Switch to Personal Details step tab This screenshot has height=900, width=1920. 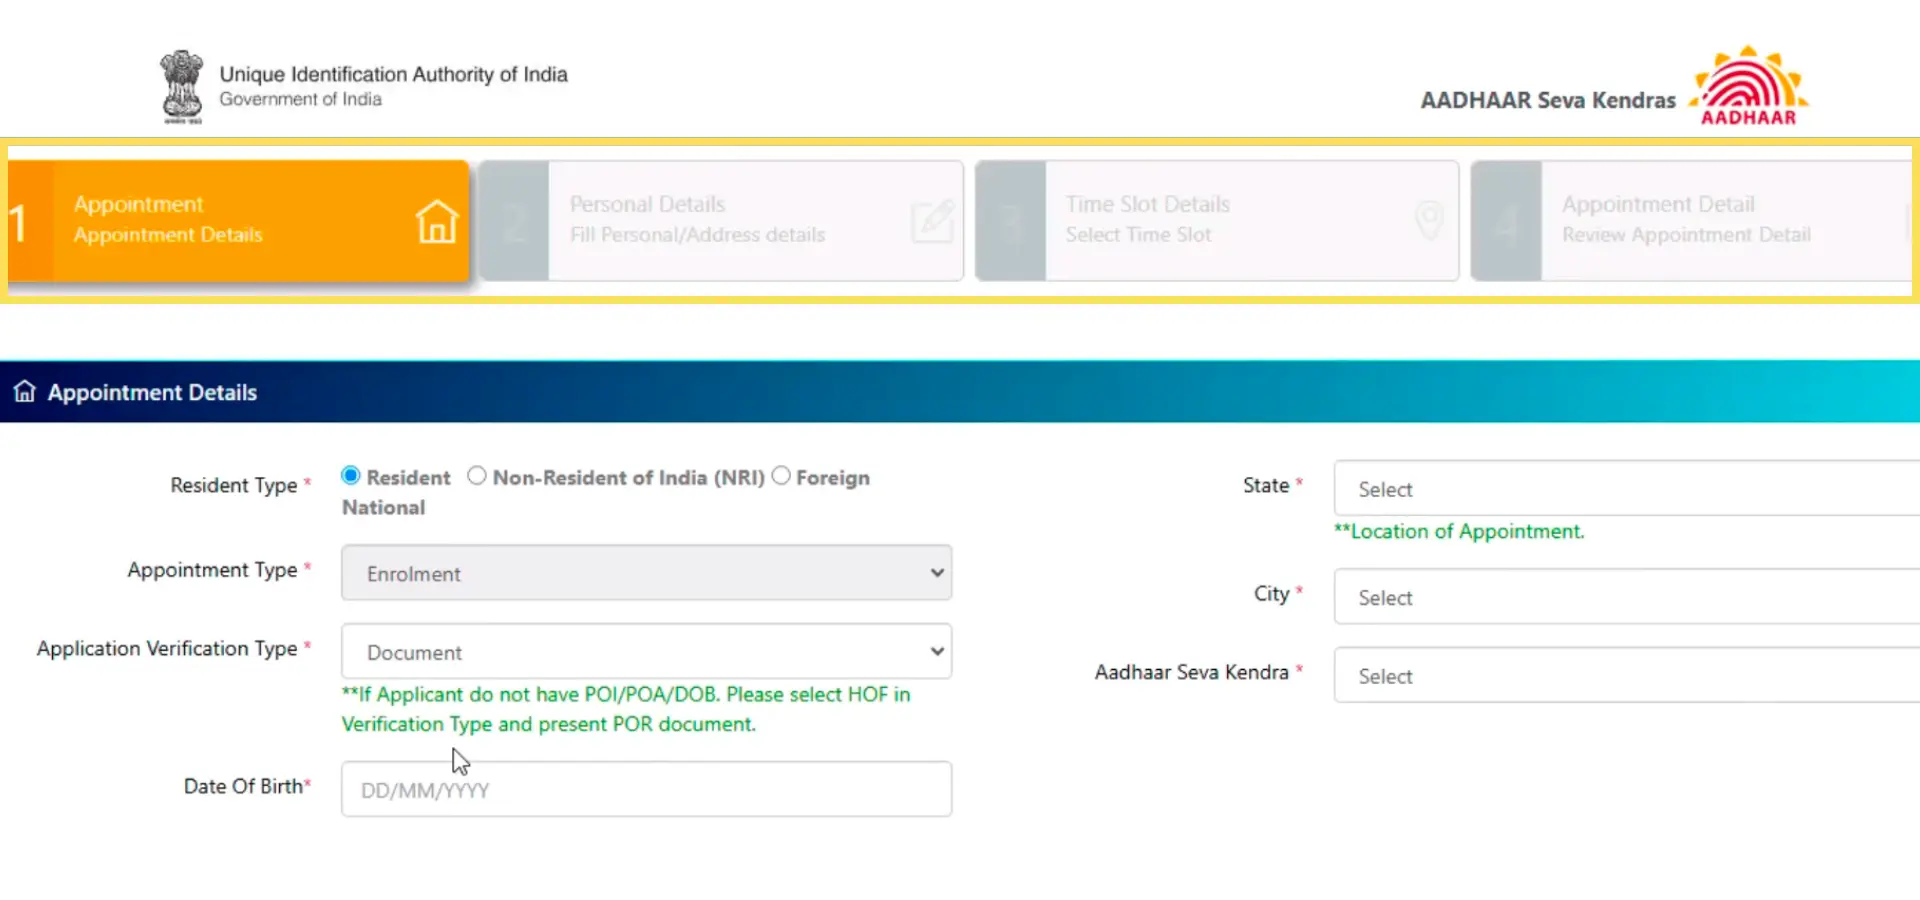[x=721, y=221]
